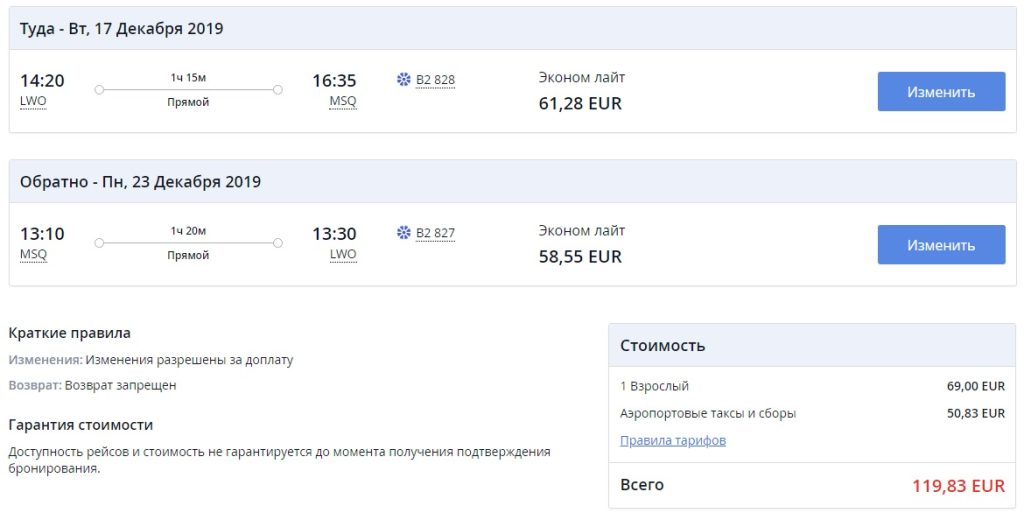Click the total price 119,83 EUR

[x=958, y=486]
